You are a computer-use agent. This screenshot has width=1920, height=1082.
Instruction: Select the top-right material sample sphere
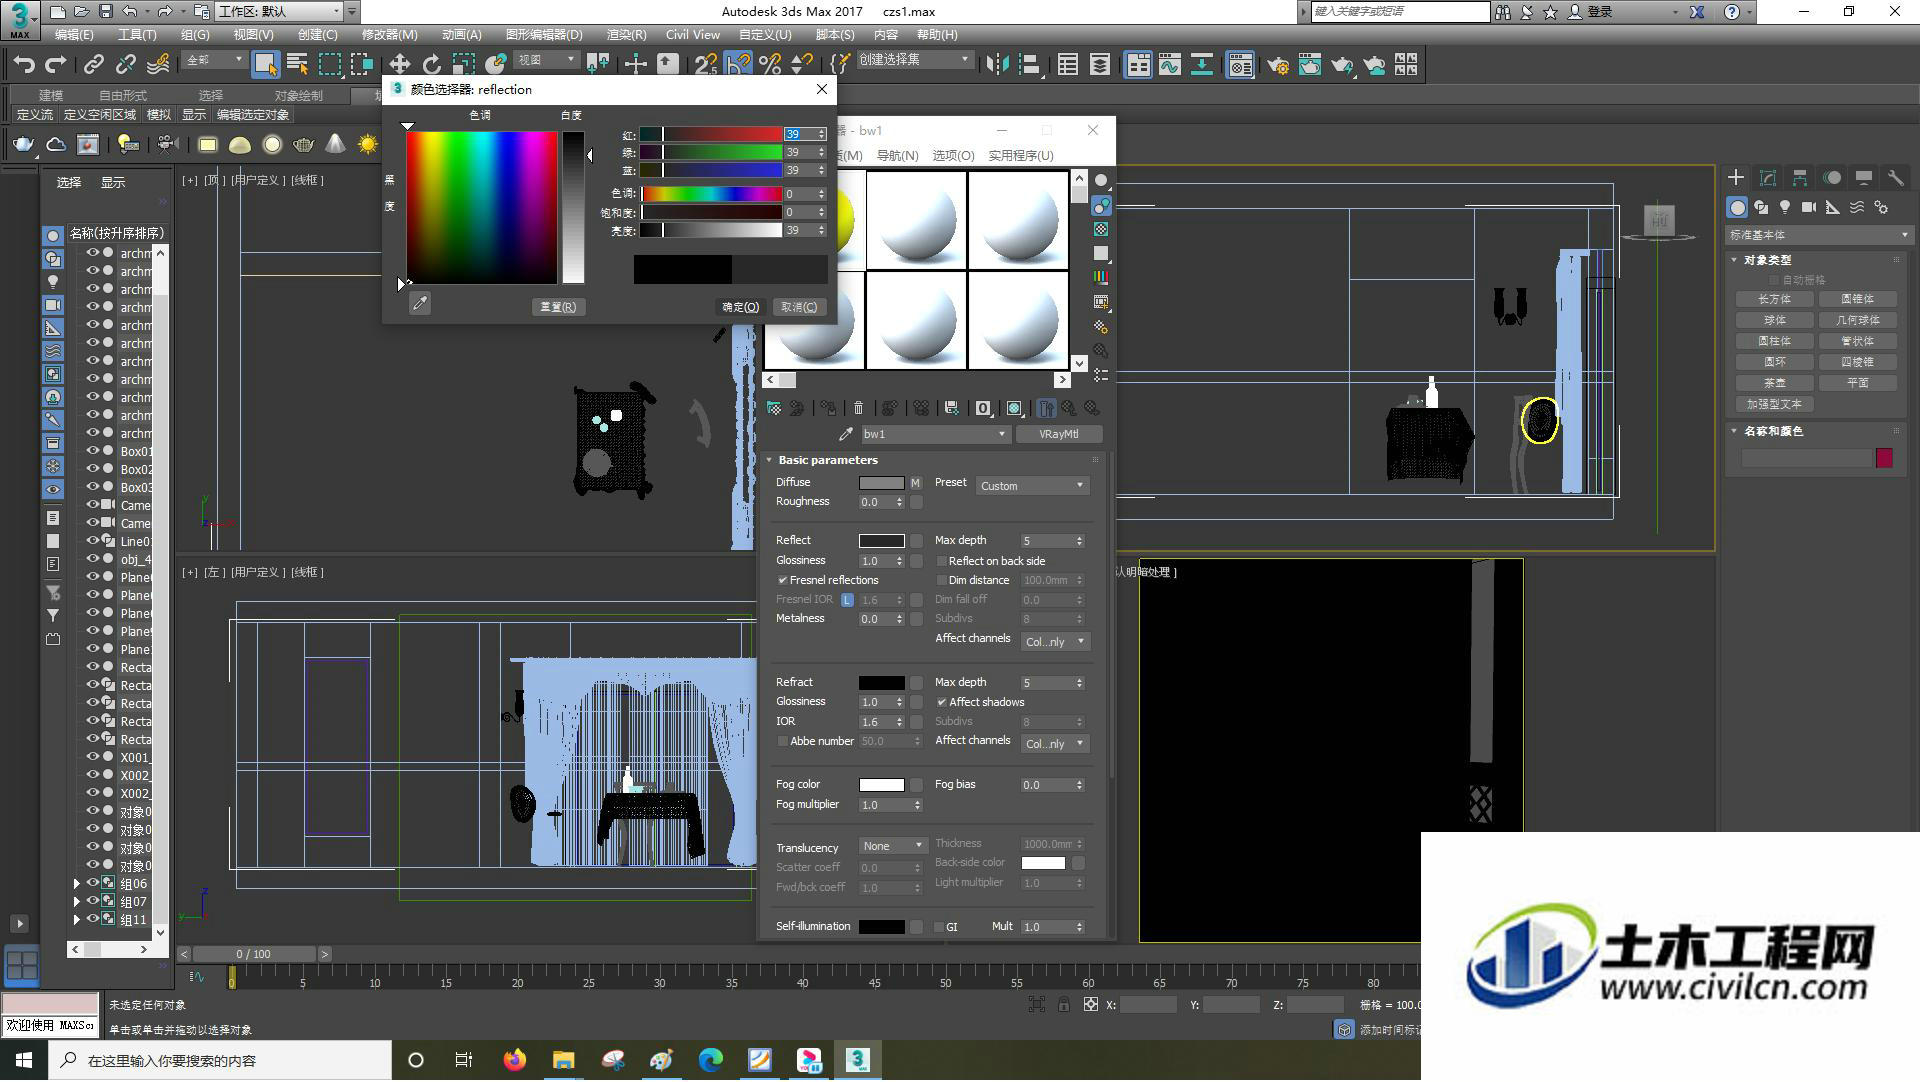[1017, 220]
